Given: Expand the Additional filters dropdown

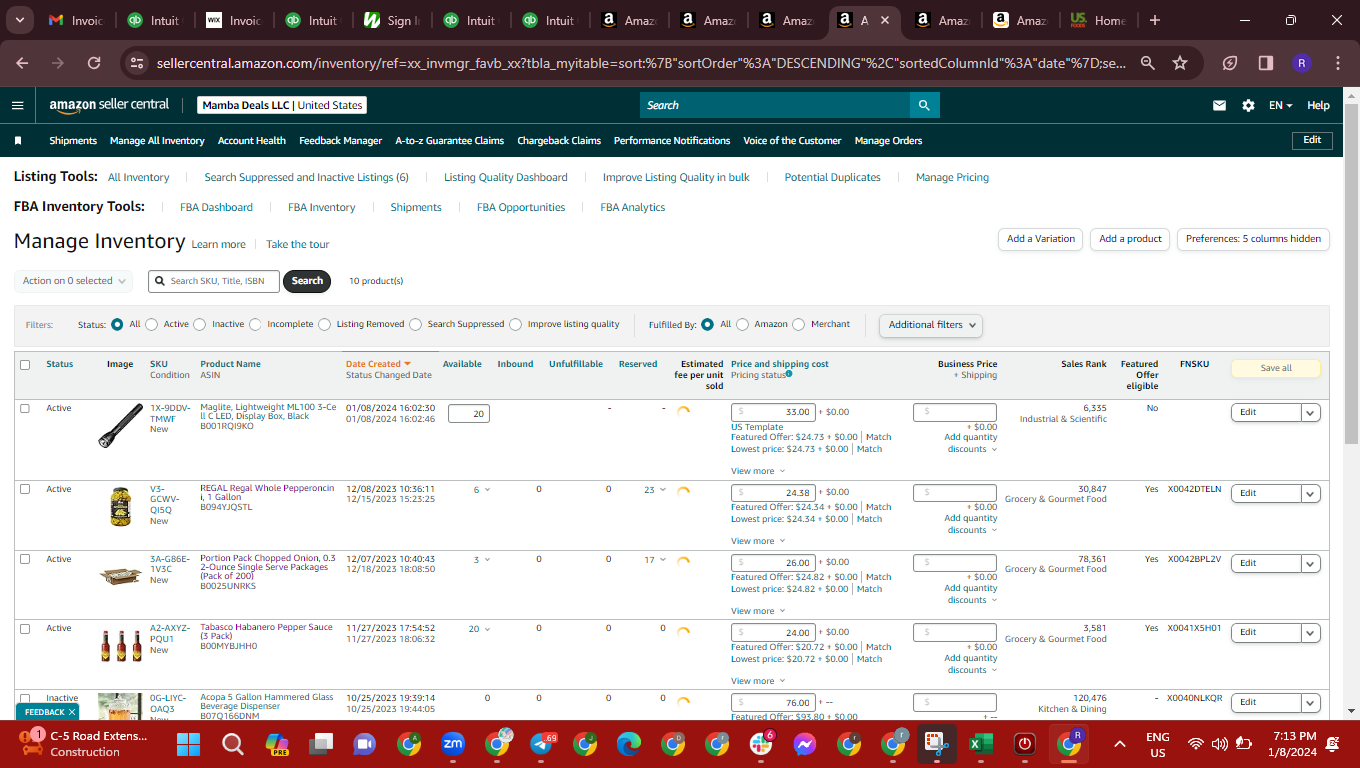Looking at the screenshot, I should tap(930, 324).
